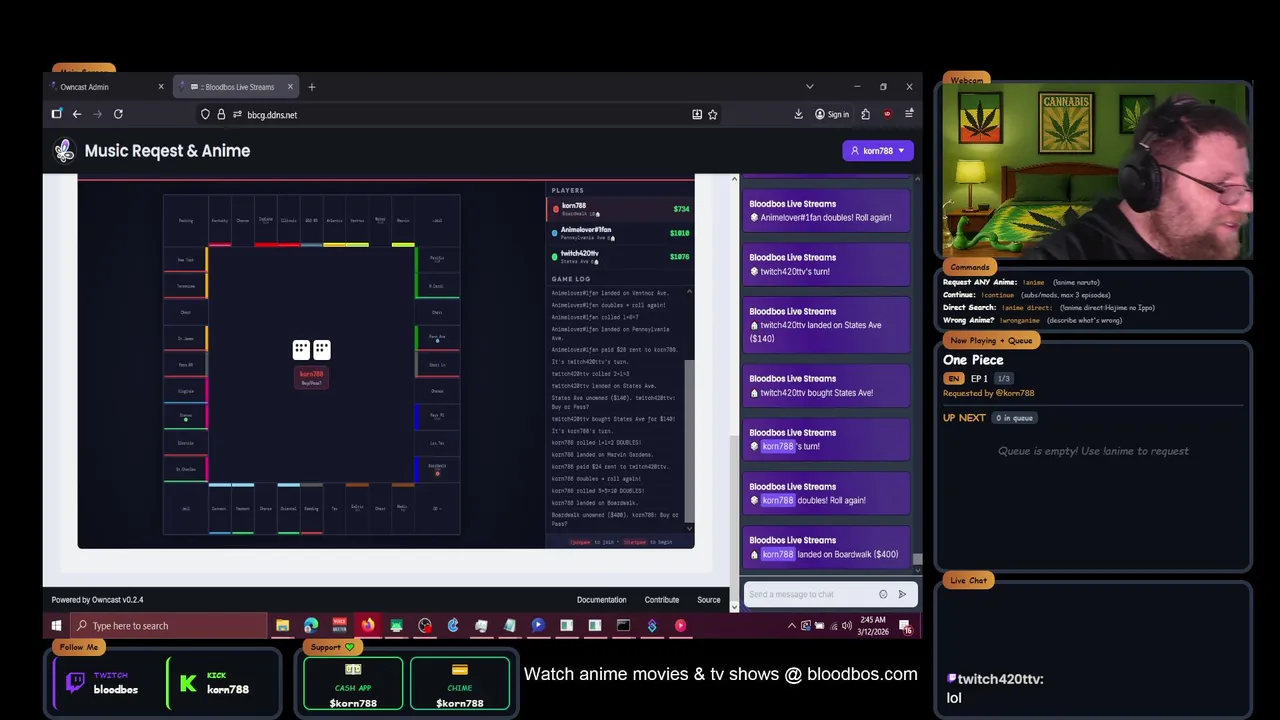Click the page scrollbar down arrow

[734, 606]
